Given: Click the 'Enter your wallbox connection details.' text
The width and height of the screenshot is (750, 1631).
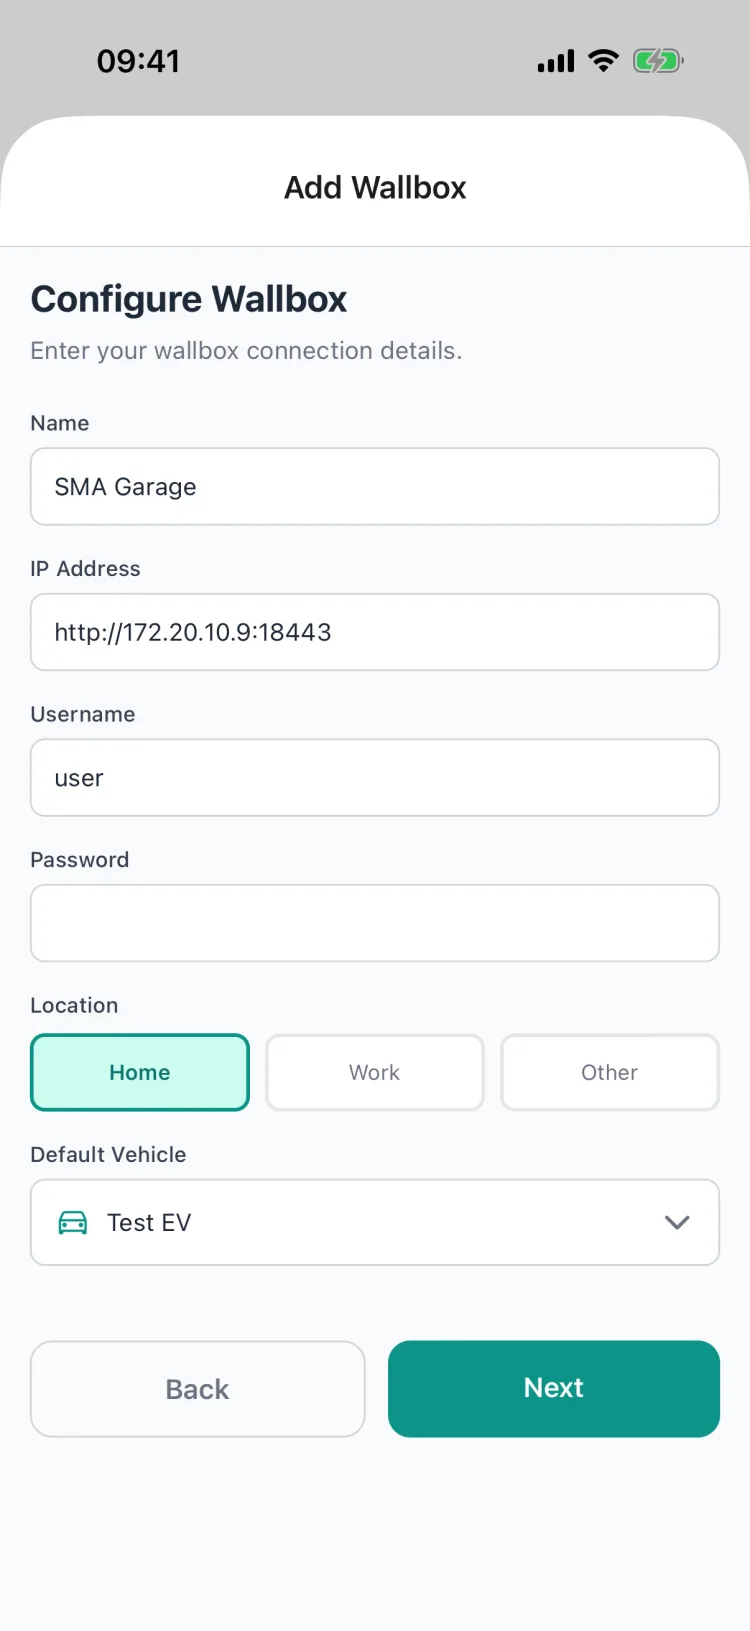Looking at the screenshot, I should point(246,351).
